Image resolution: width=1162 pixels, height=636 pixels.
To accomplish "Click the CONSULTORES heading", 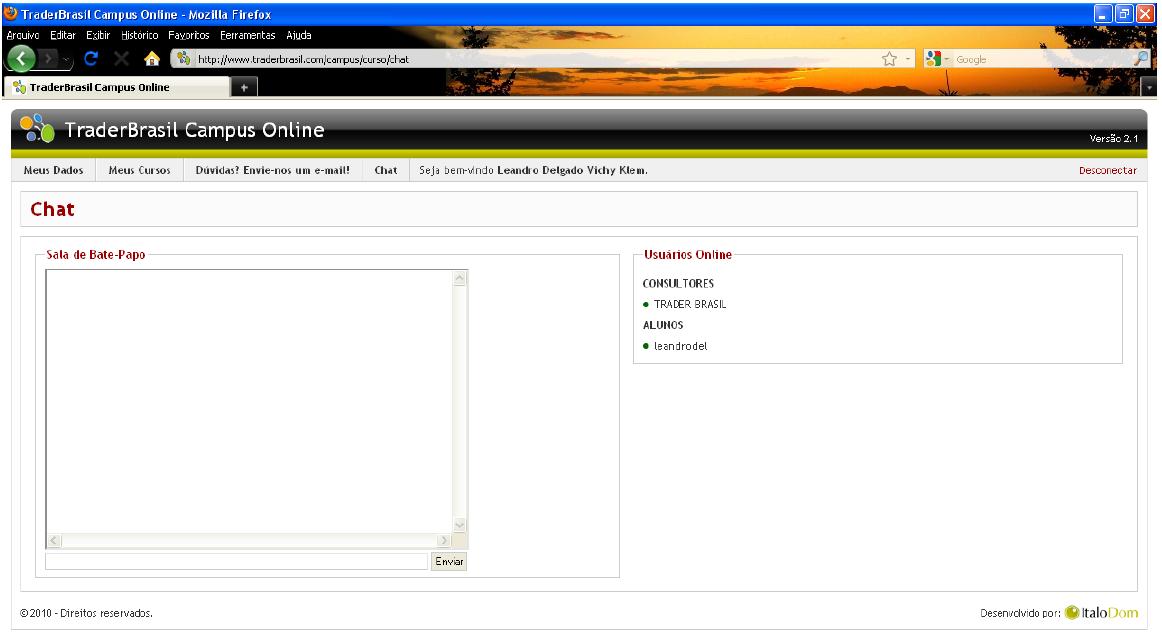I will [678, 284].
